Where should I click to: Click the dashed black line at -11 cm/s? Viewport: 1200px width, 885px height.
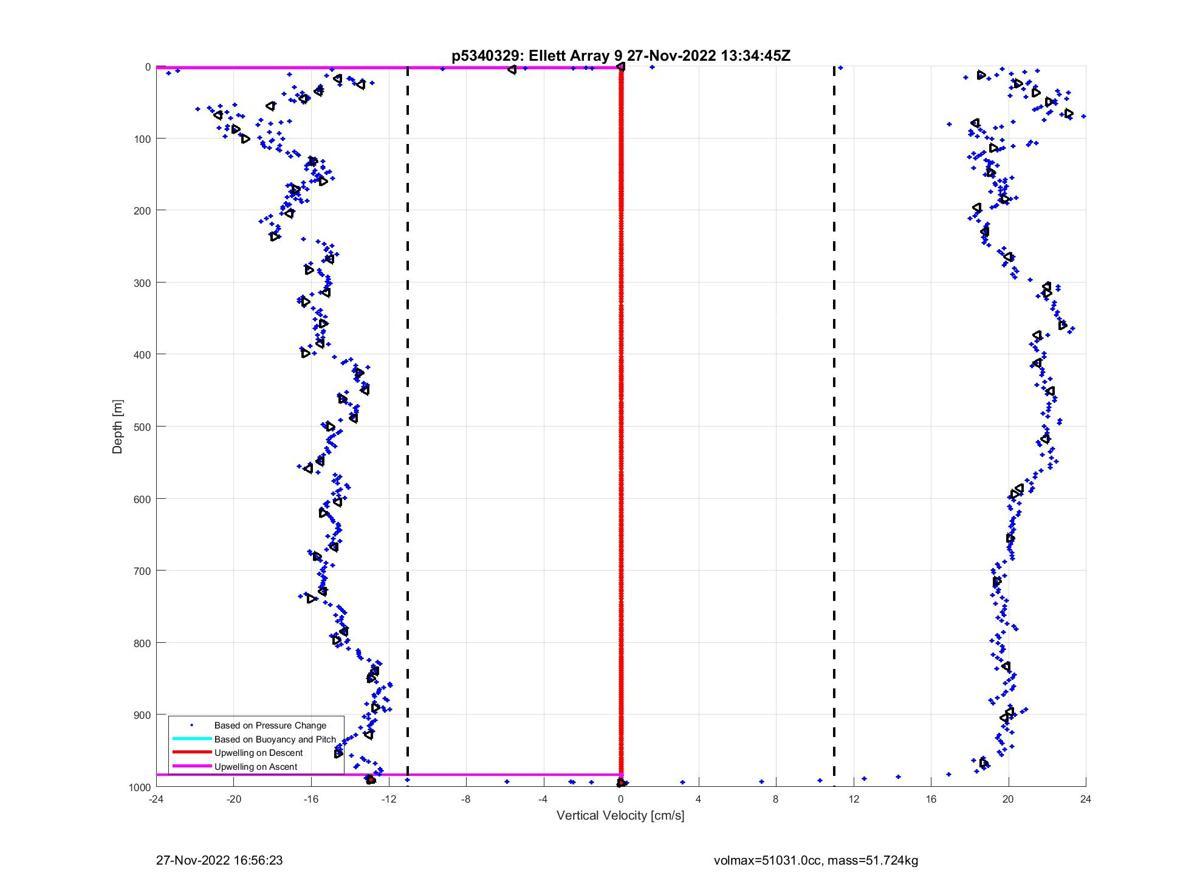(408, 425)
